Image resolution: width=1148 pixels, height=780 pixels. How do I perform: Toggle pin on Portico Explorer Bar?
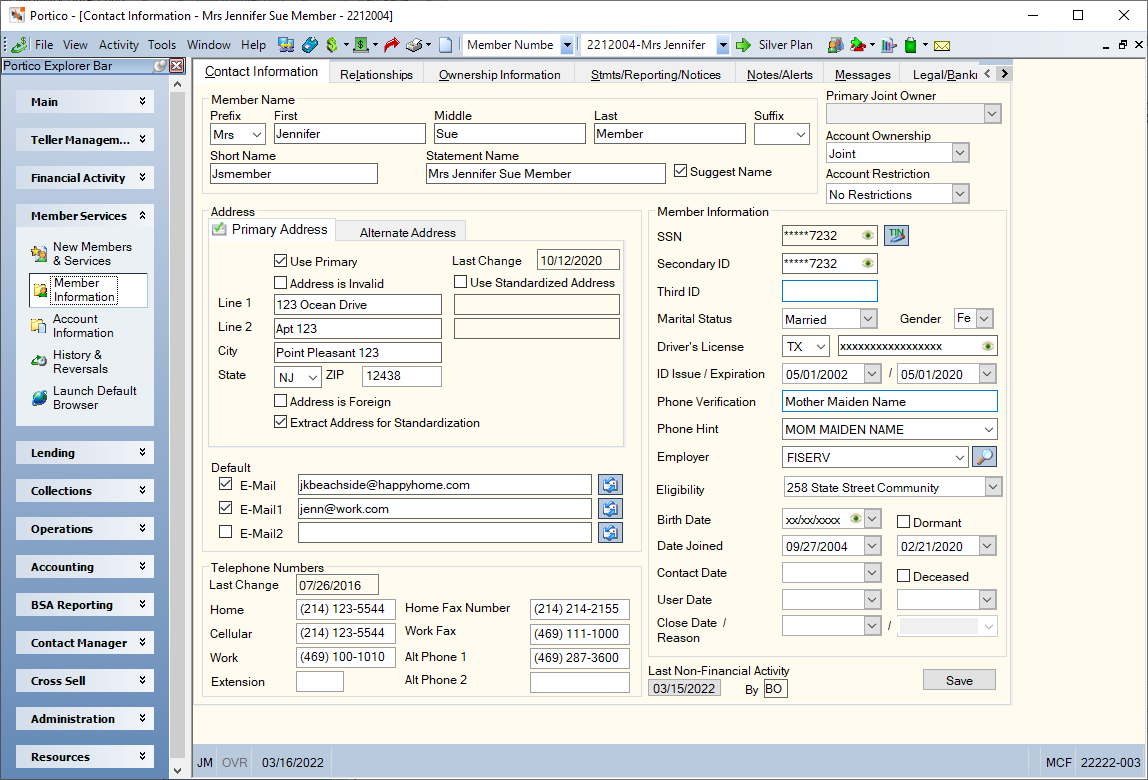(x=160, y=66)
